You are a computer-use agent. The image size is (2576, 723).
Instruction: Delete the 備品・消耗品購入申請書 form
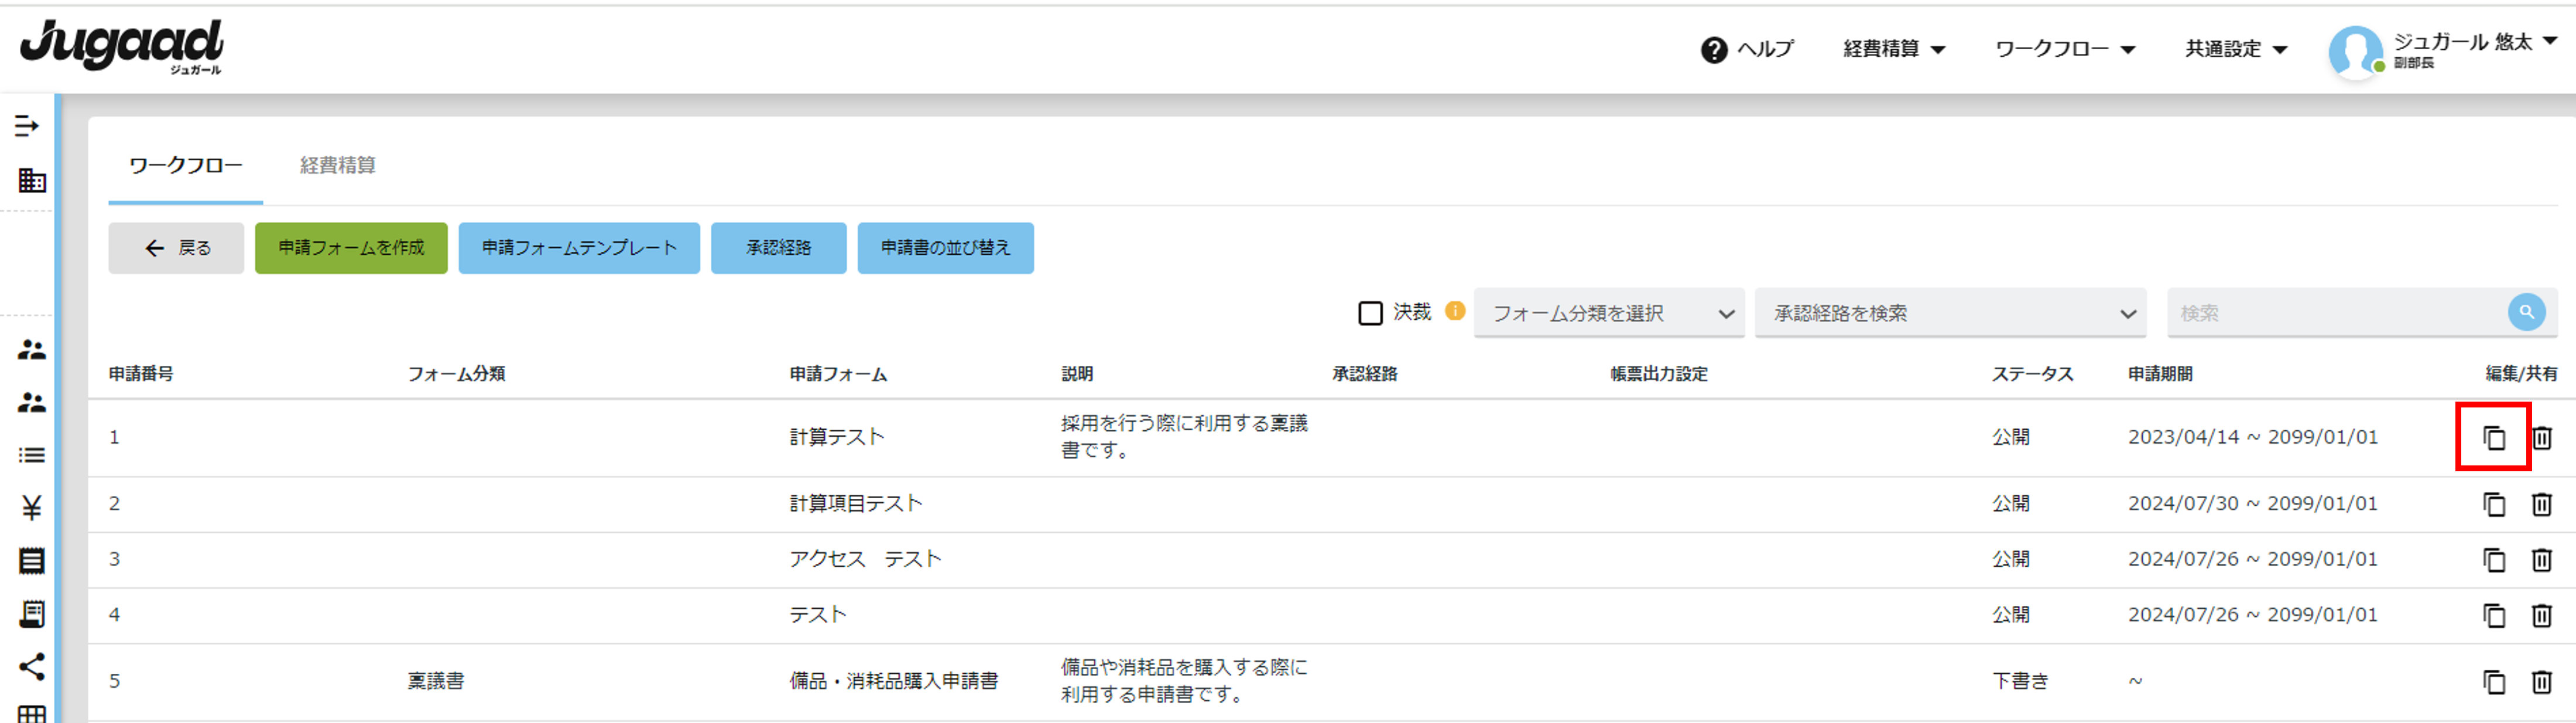(x=2542, y=682)
